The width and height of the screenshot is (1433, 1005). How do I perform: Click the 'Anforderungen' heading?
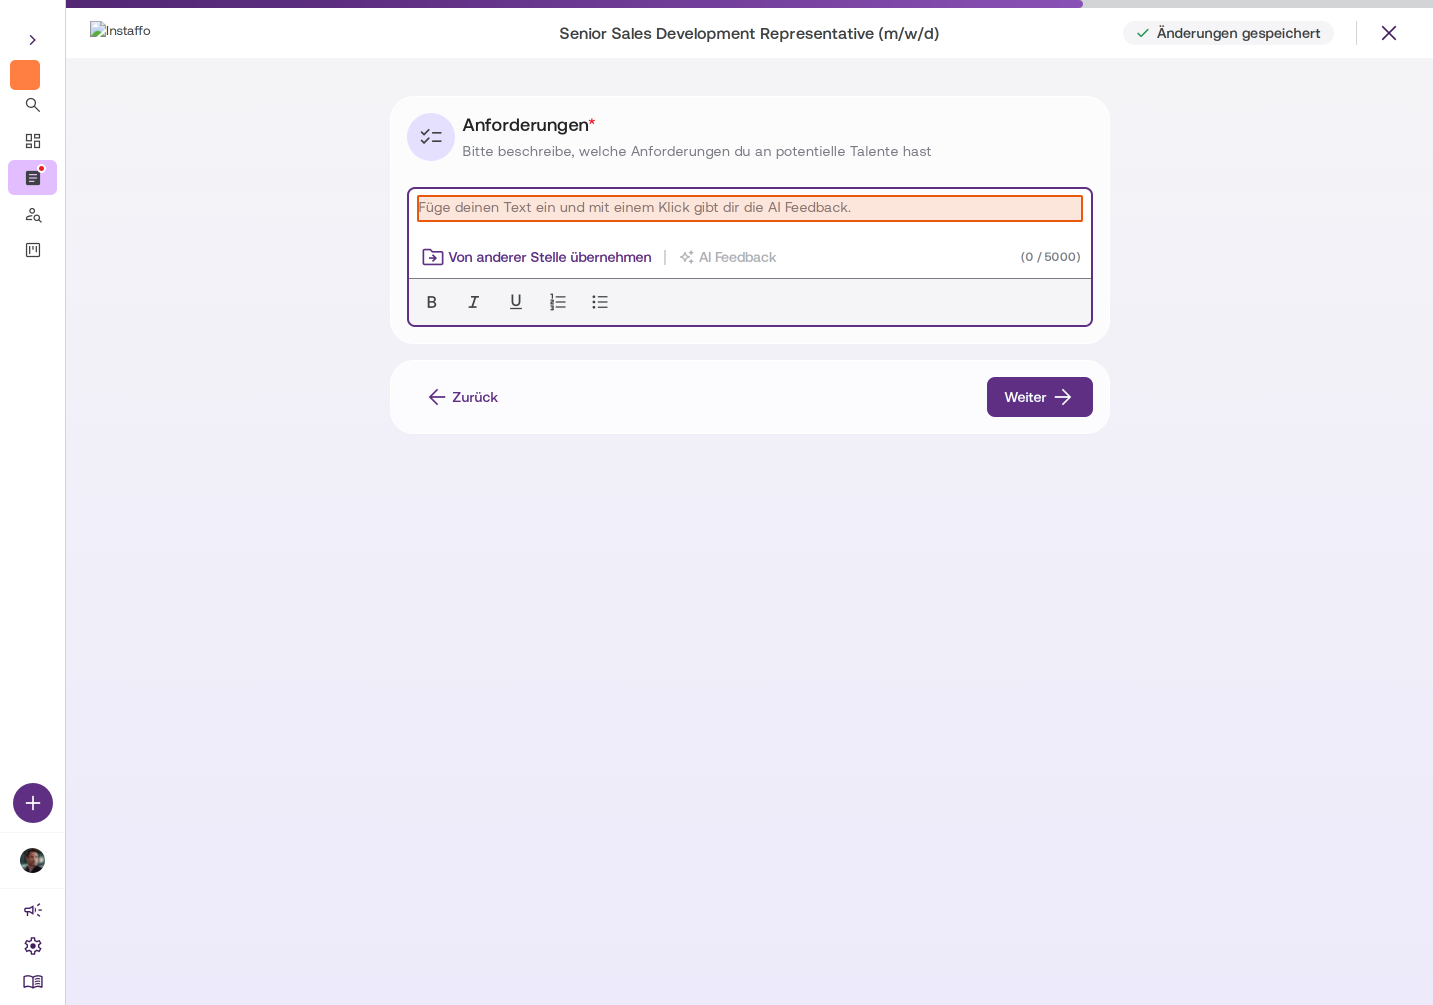(x=528, y=125)
